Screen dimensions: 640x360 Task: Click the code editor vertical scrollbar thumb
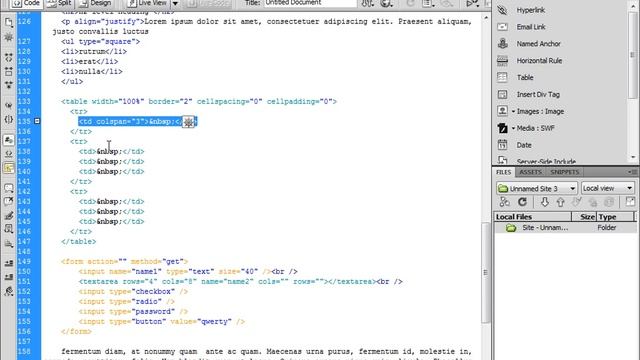pyautogui.click(x=485, y=273)
